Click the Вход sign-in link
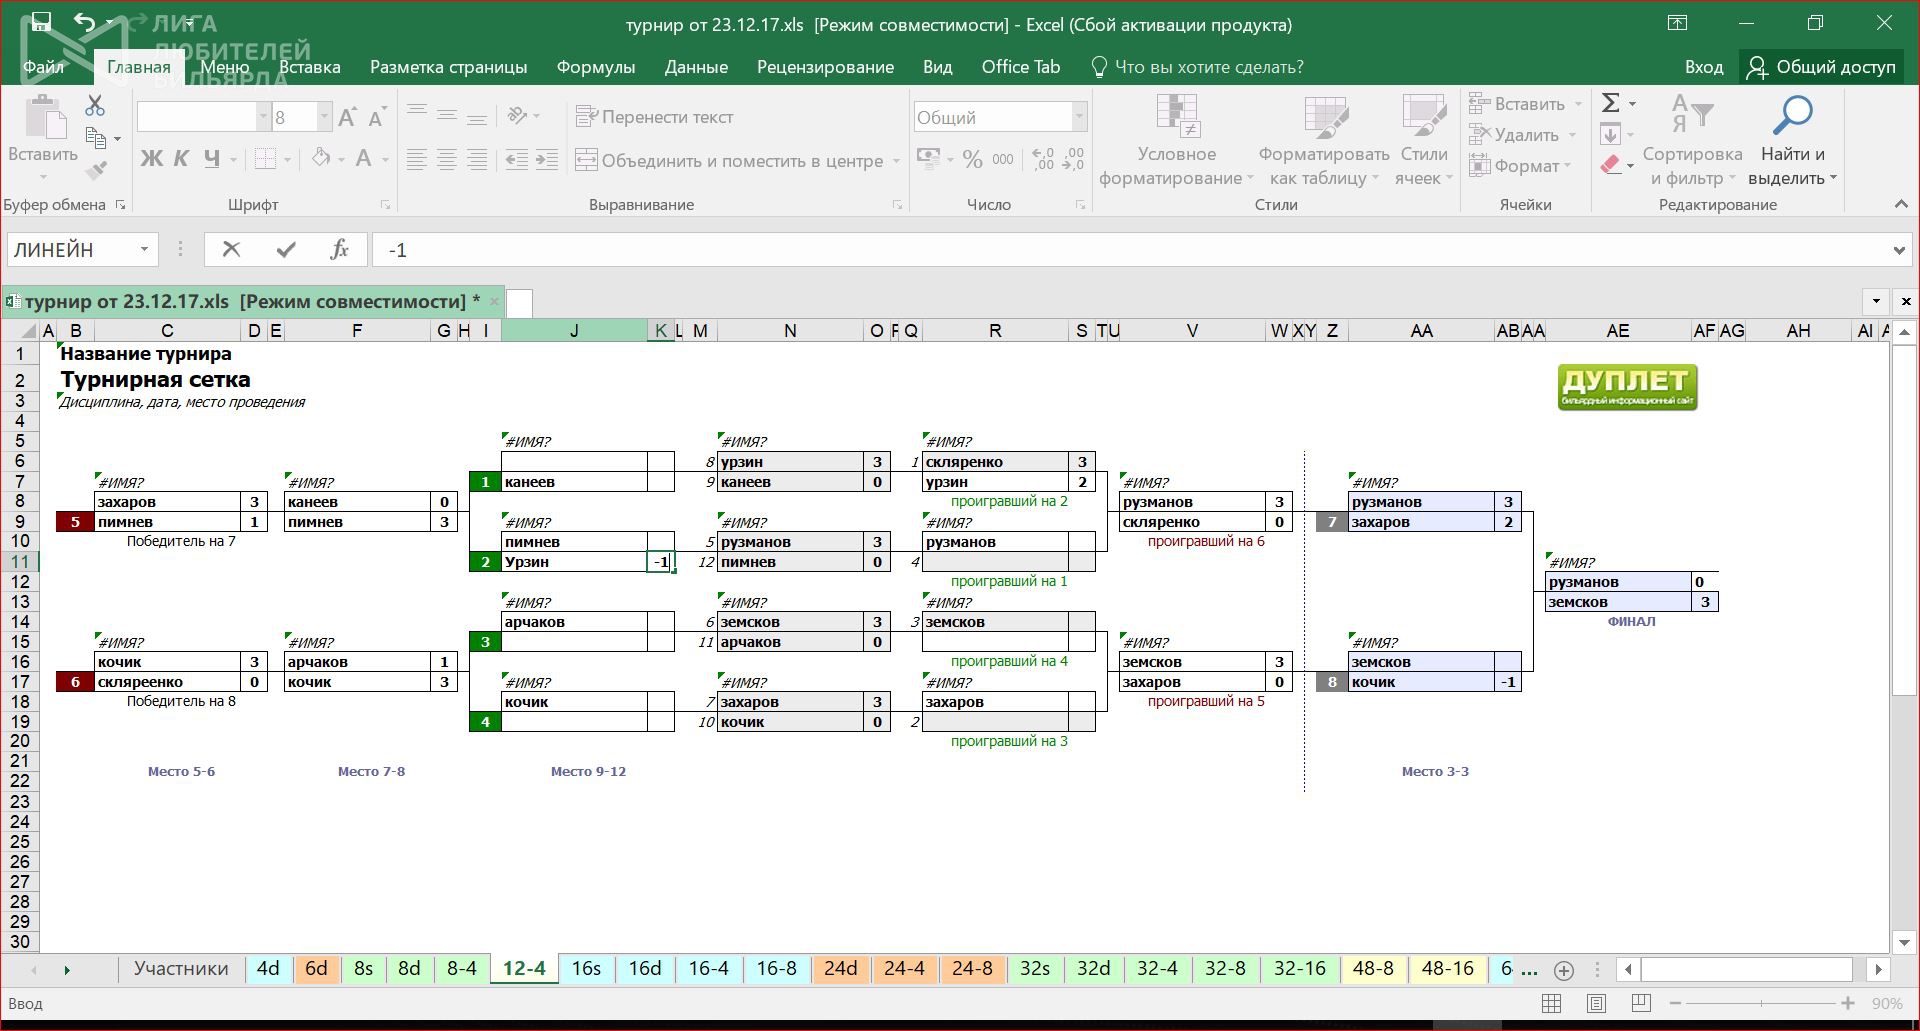 (1703, 67)
